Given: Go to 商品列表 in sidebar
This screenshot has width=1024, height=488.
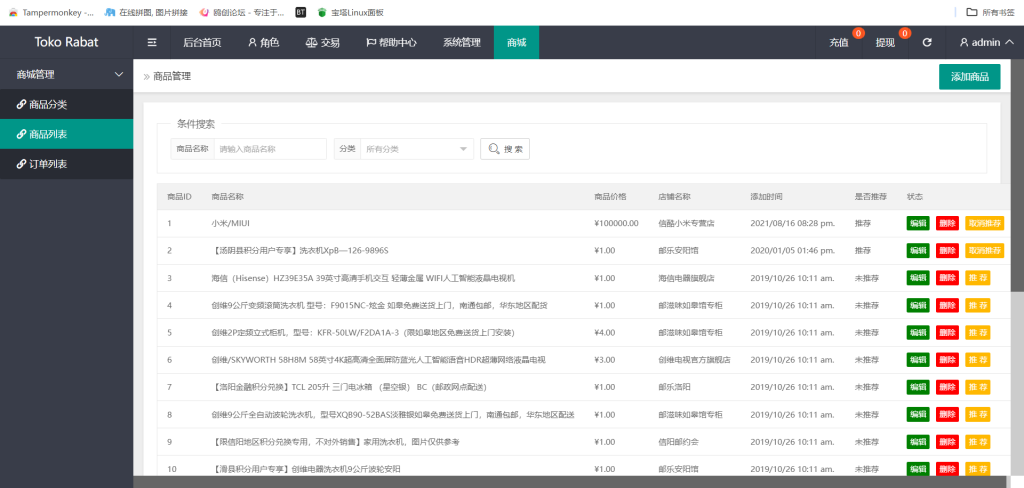Looking at the screenshot, I should [67, 135].
